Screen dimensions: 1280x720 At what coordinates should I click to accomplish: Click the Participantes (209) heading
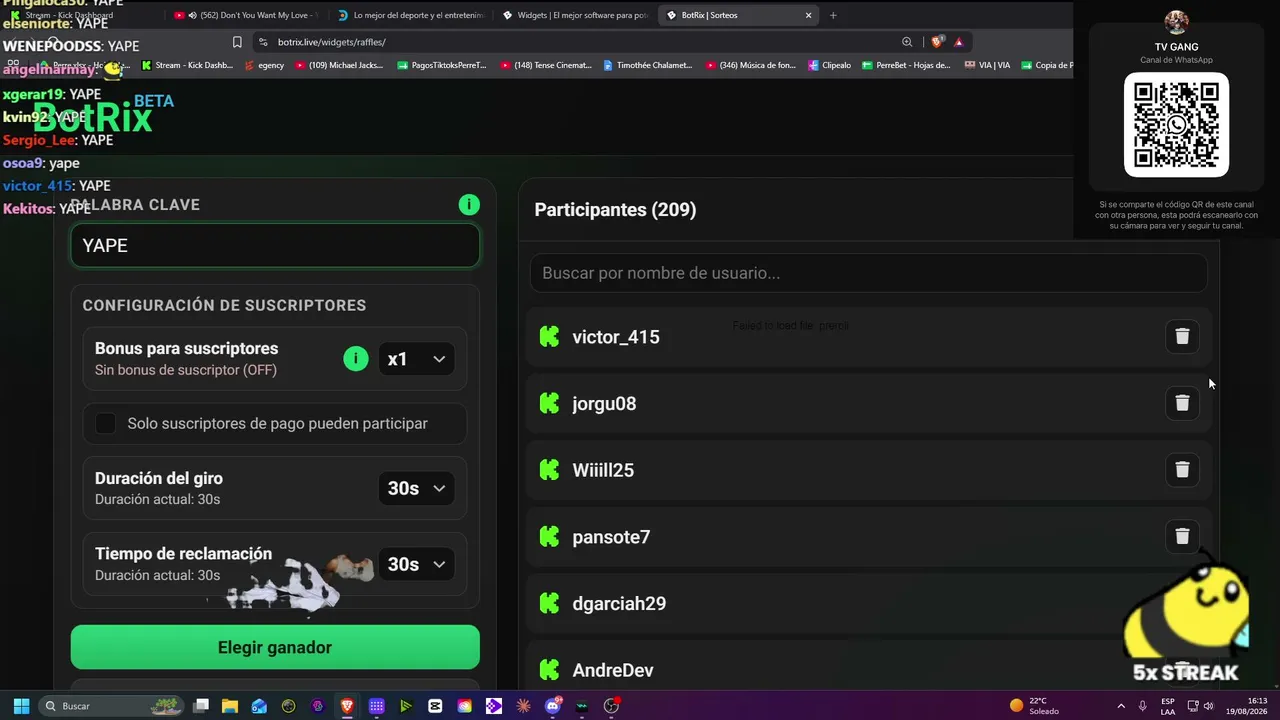click(x=615, y=210)
